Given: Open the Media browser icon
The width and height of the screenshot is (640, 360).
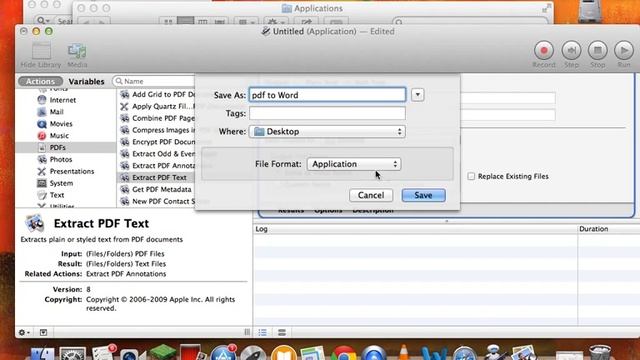Looking at the screenshot, I should click(77, 51).
